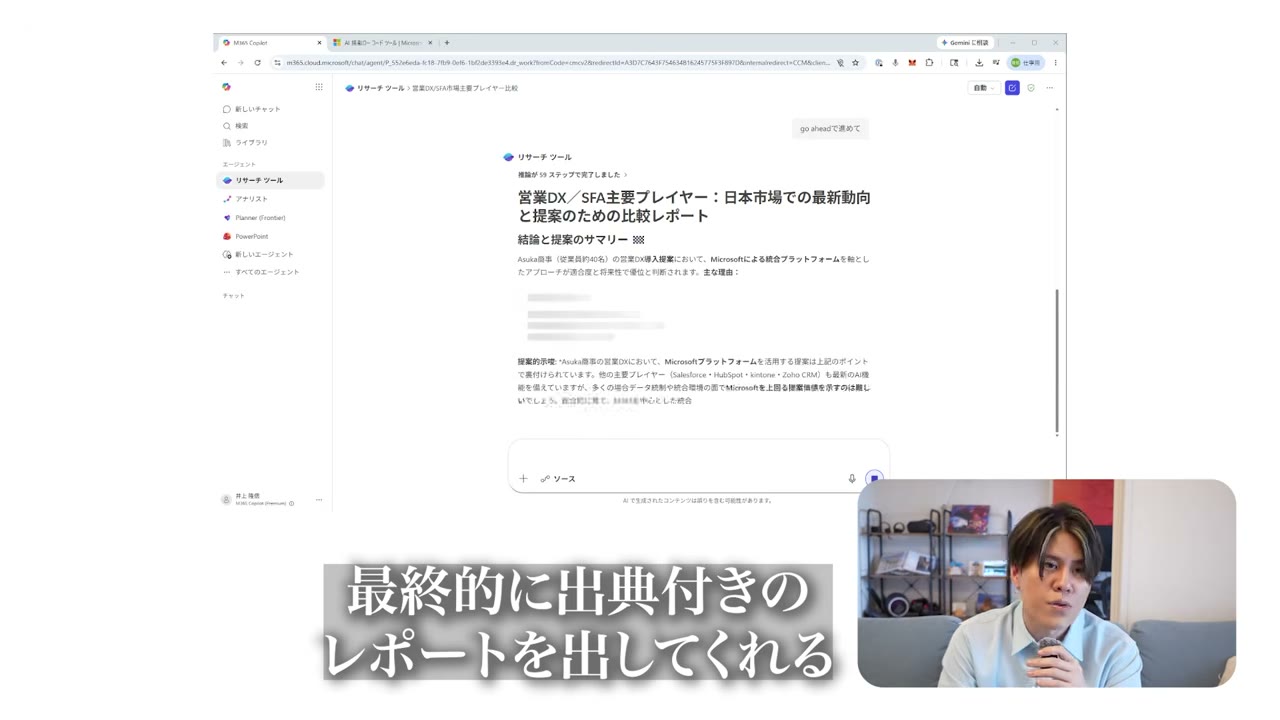Click the microphone icon in composer
Image resolution: width=1280 pixels, height=720 pixels.
[852, 479]
